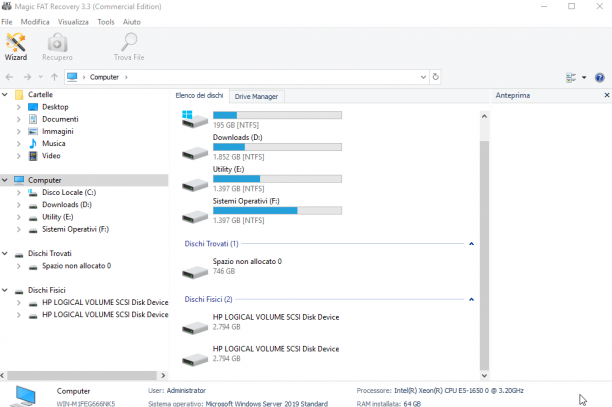612x407 pixels.
Task: Open the Tools menu
Action: (106, 22)
